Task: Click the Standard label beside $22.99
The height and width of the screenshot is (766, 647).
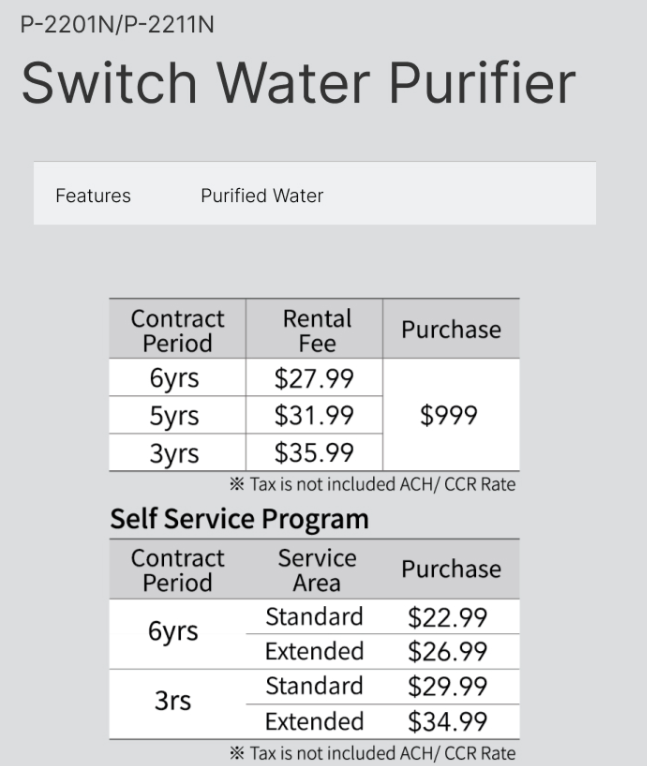Action: (x=314, y=617)
